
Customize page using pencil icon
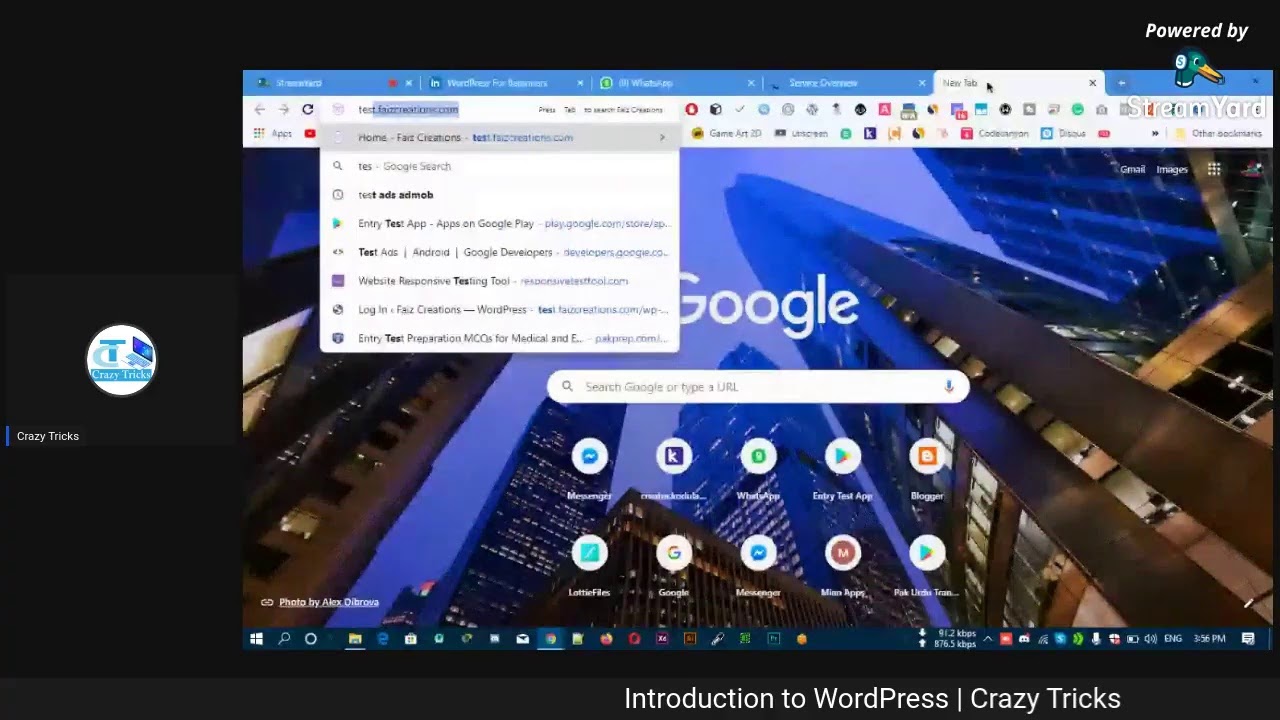pyautogui.click(x=1248, y=602)
